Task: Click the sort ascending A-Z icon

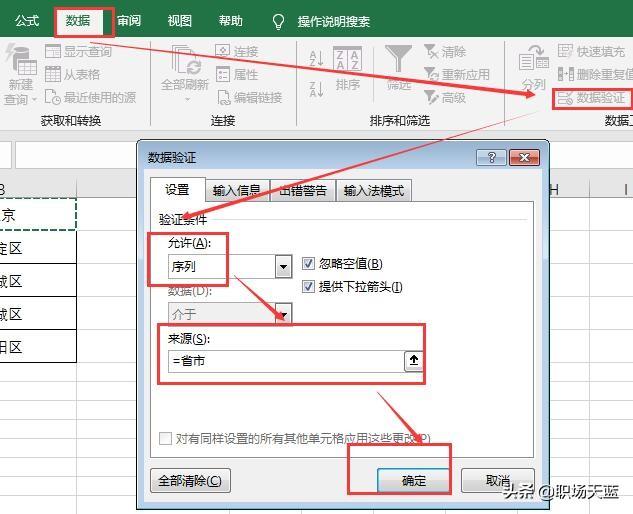Action: pos(316,59)
